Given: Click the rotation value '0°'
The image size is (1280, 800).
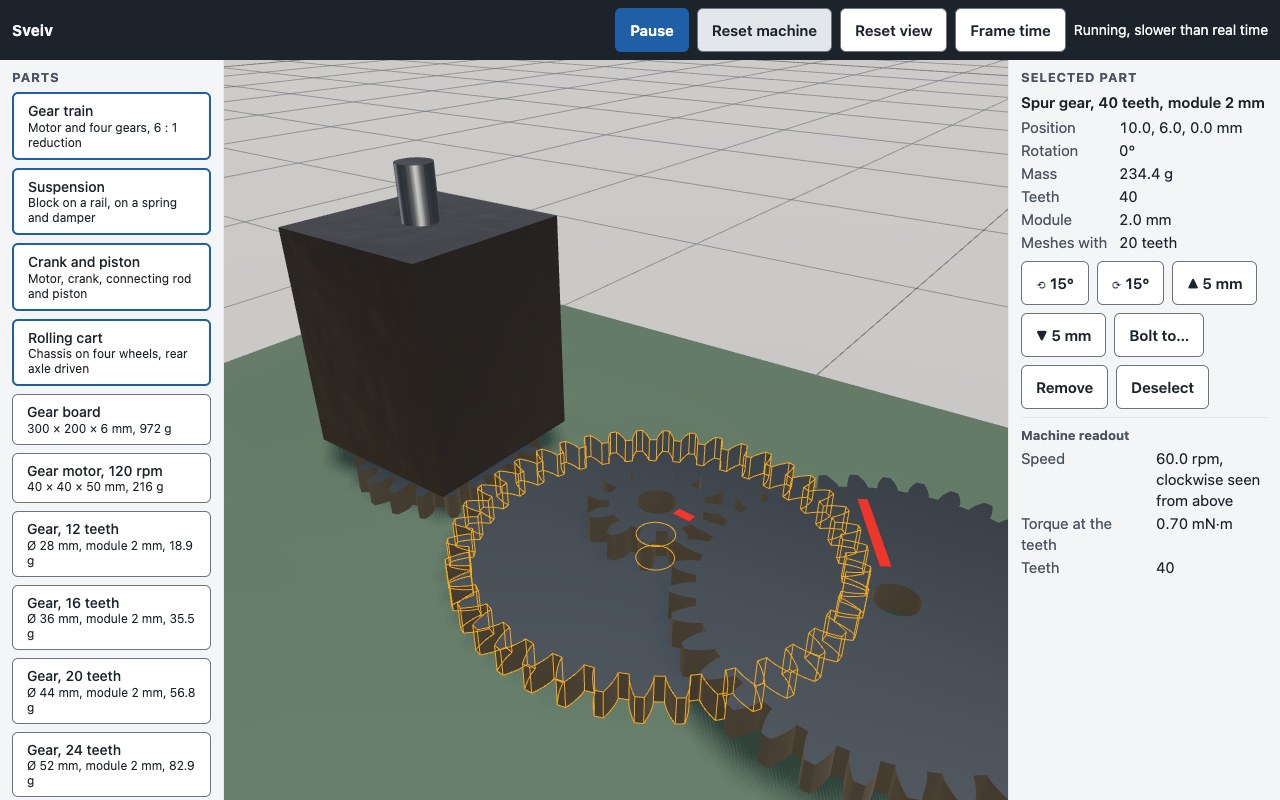Looking at the screenshot, I should [x=1127, y=151].
